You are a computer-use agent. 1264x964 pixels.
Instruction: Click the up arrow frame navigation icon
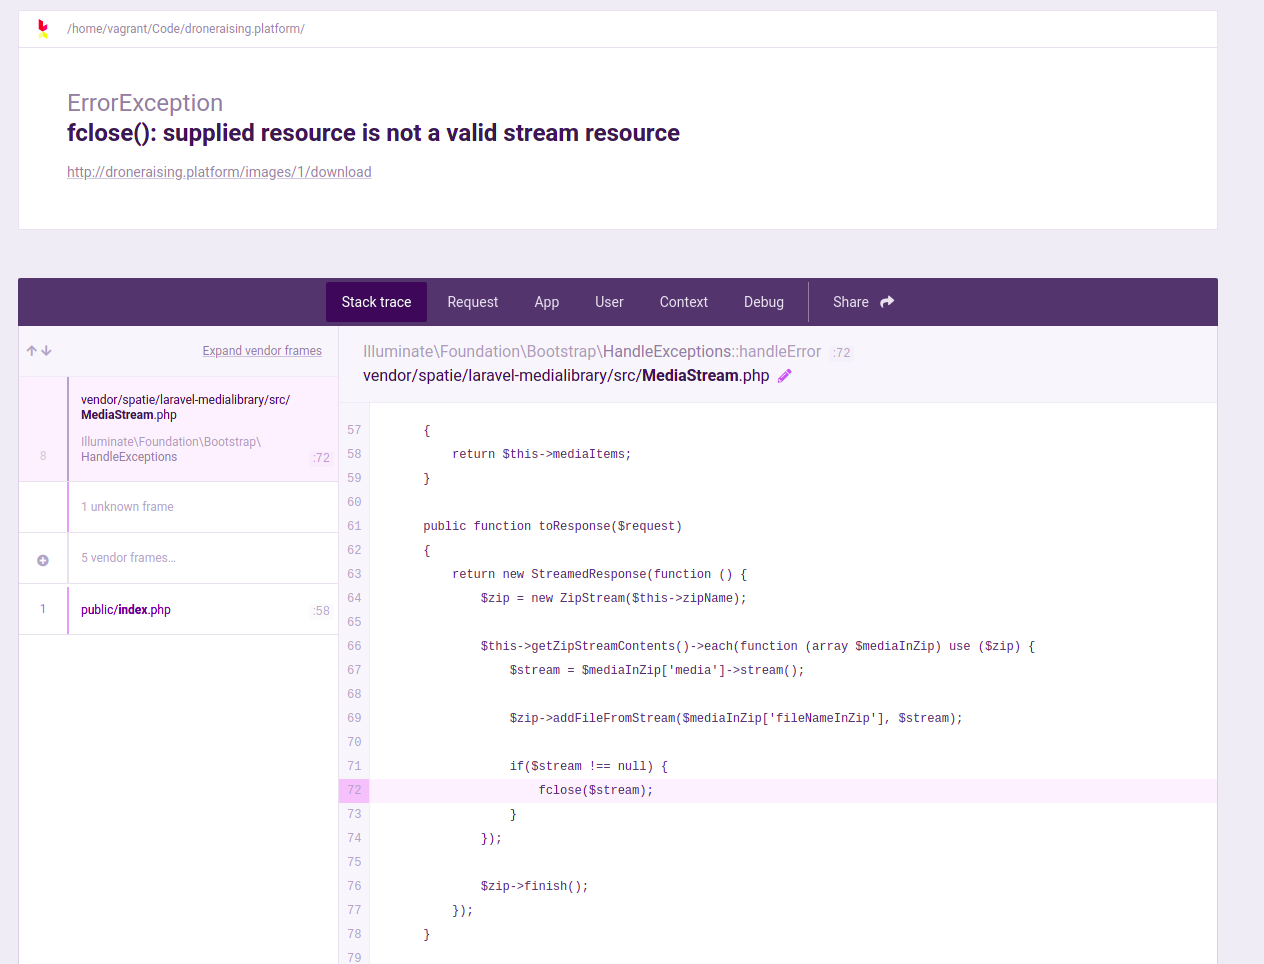[x=32, y=351]
